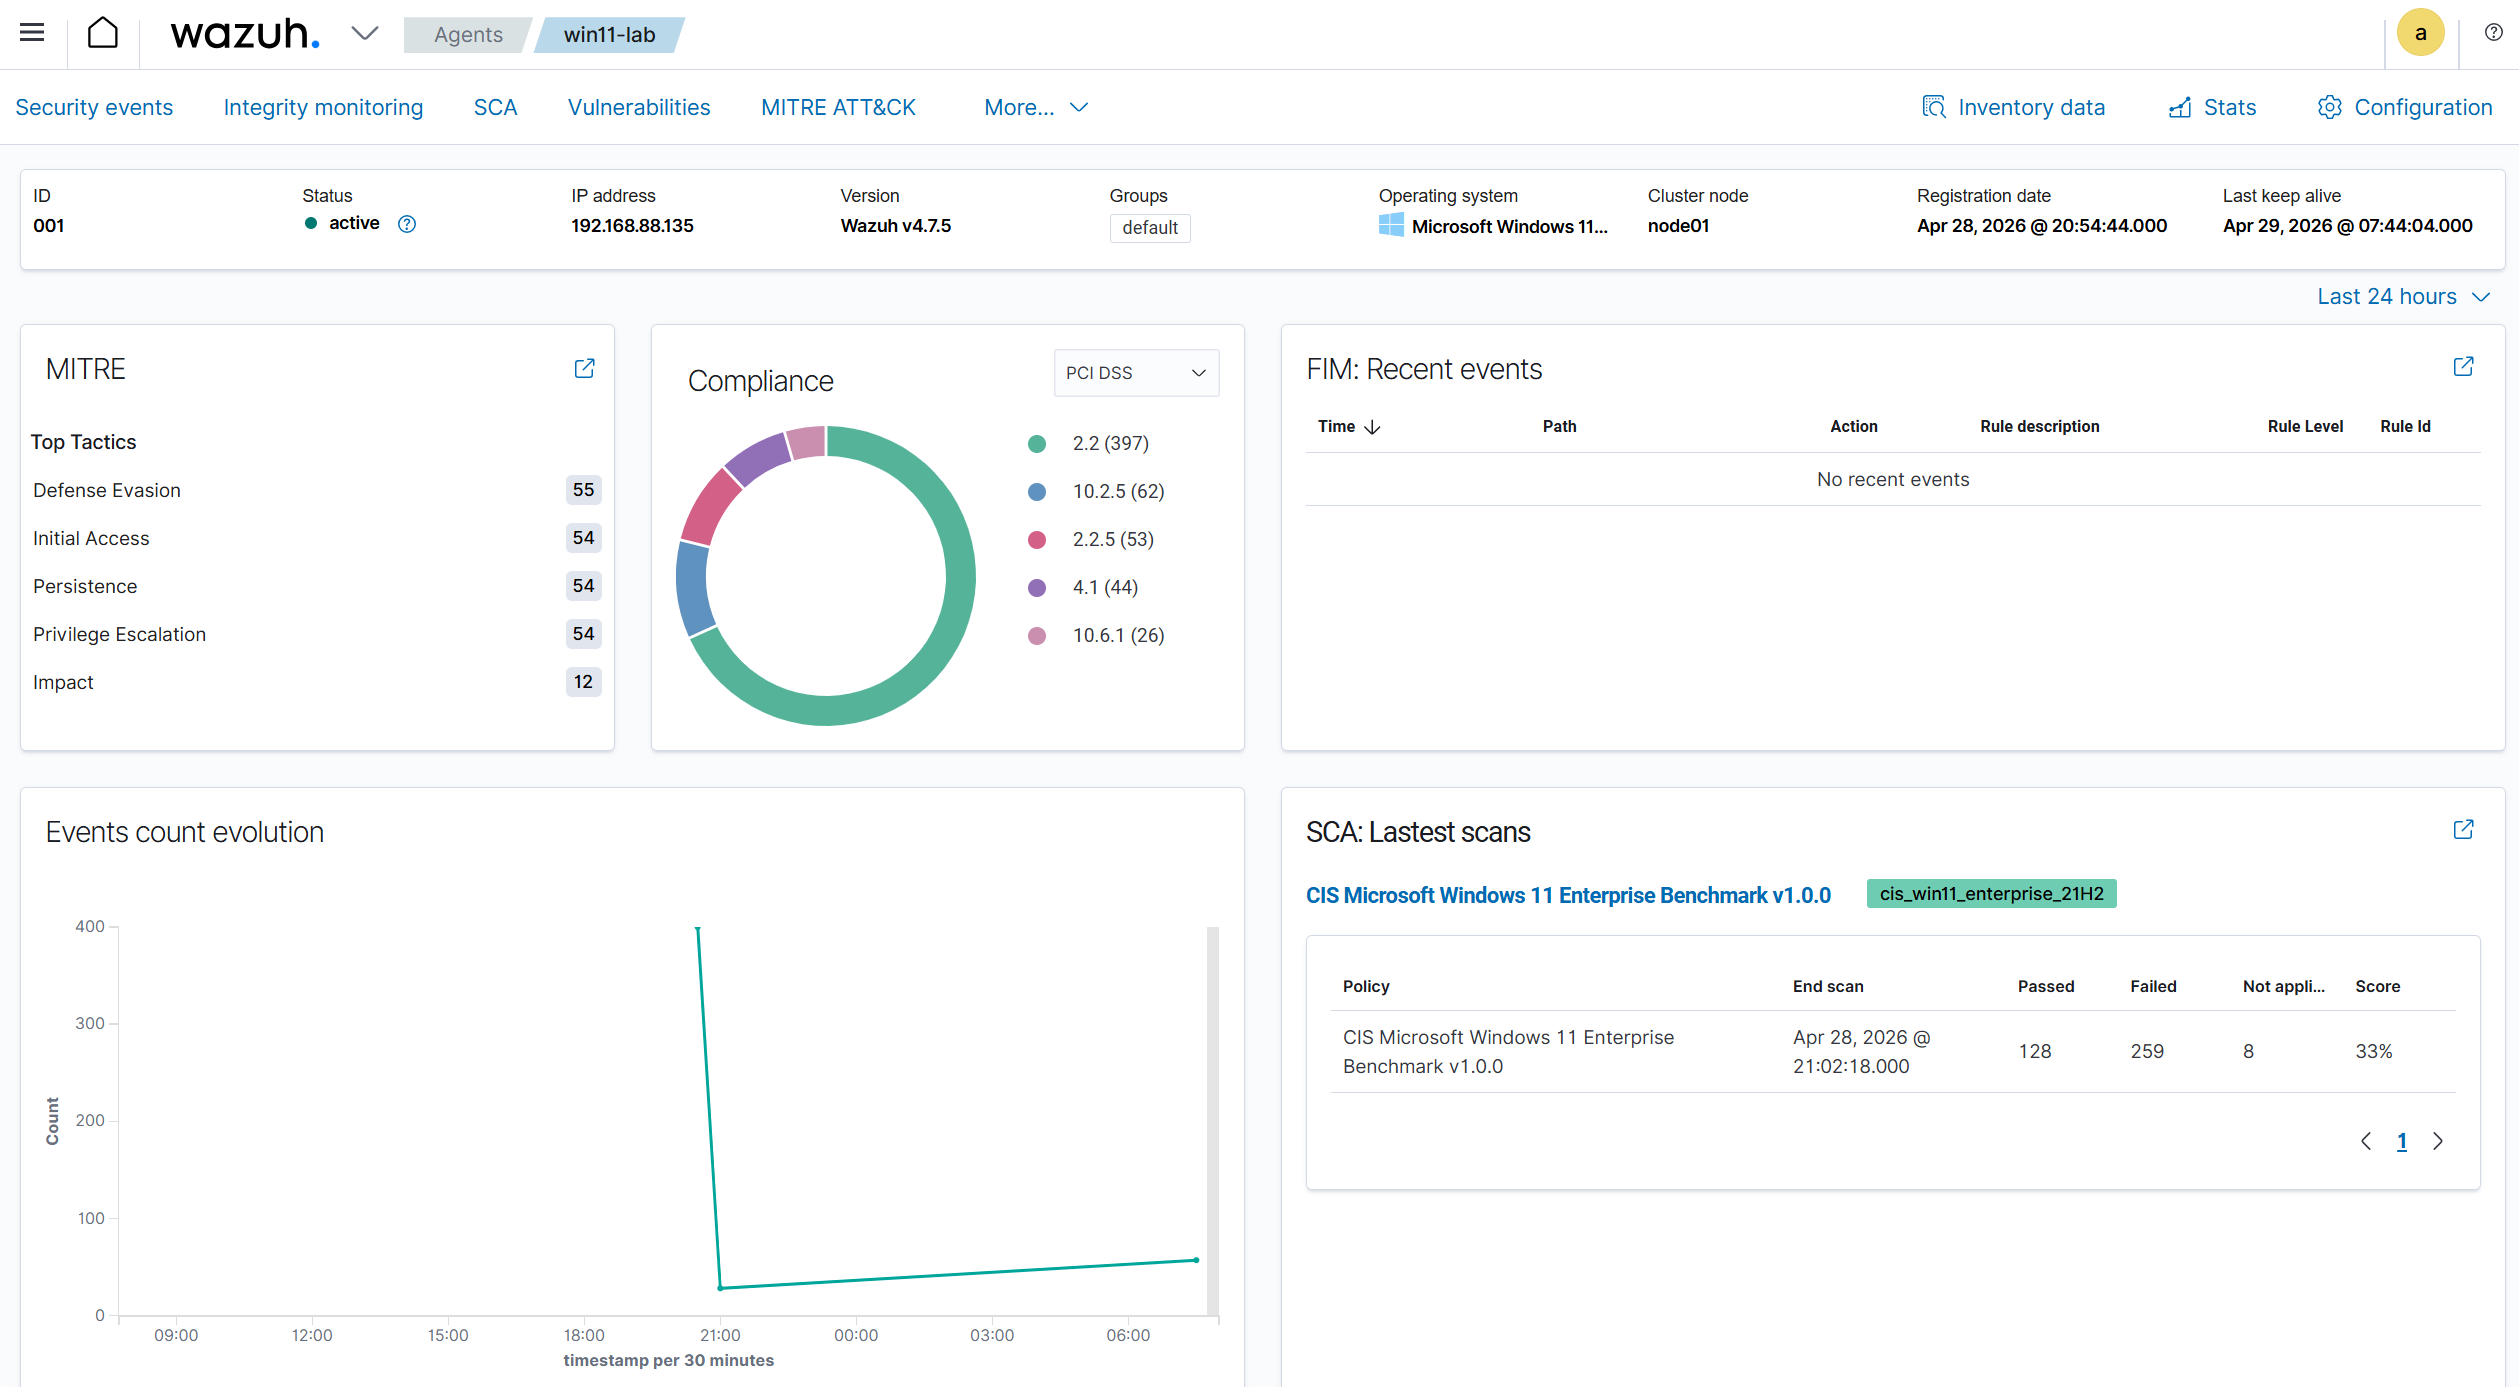The height and width of the screenshot is (1387, 2519).
Task: Click the Windows logo beside operating system
Action: pyautogui.click(x=1391, y=225)
